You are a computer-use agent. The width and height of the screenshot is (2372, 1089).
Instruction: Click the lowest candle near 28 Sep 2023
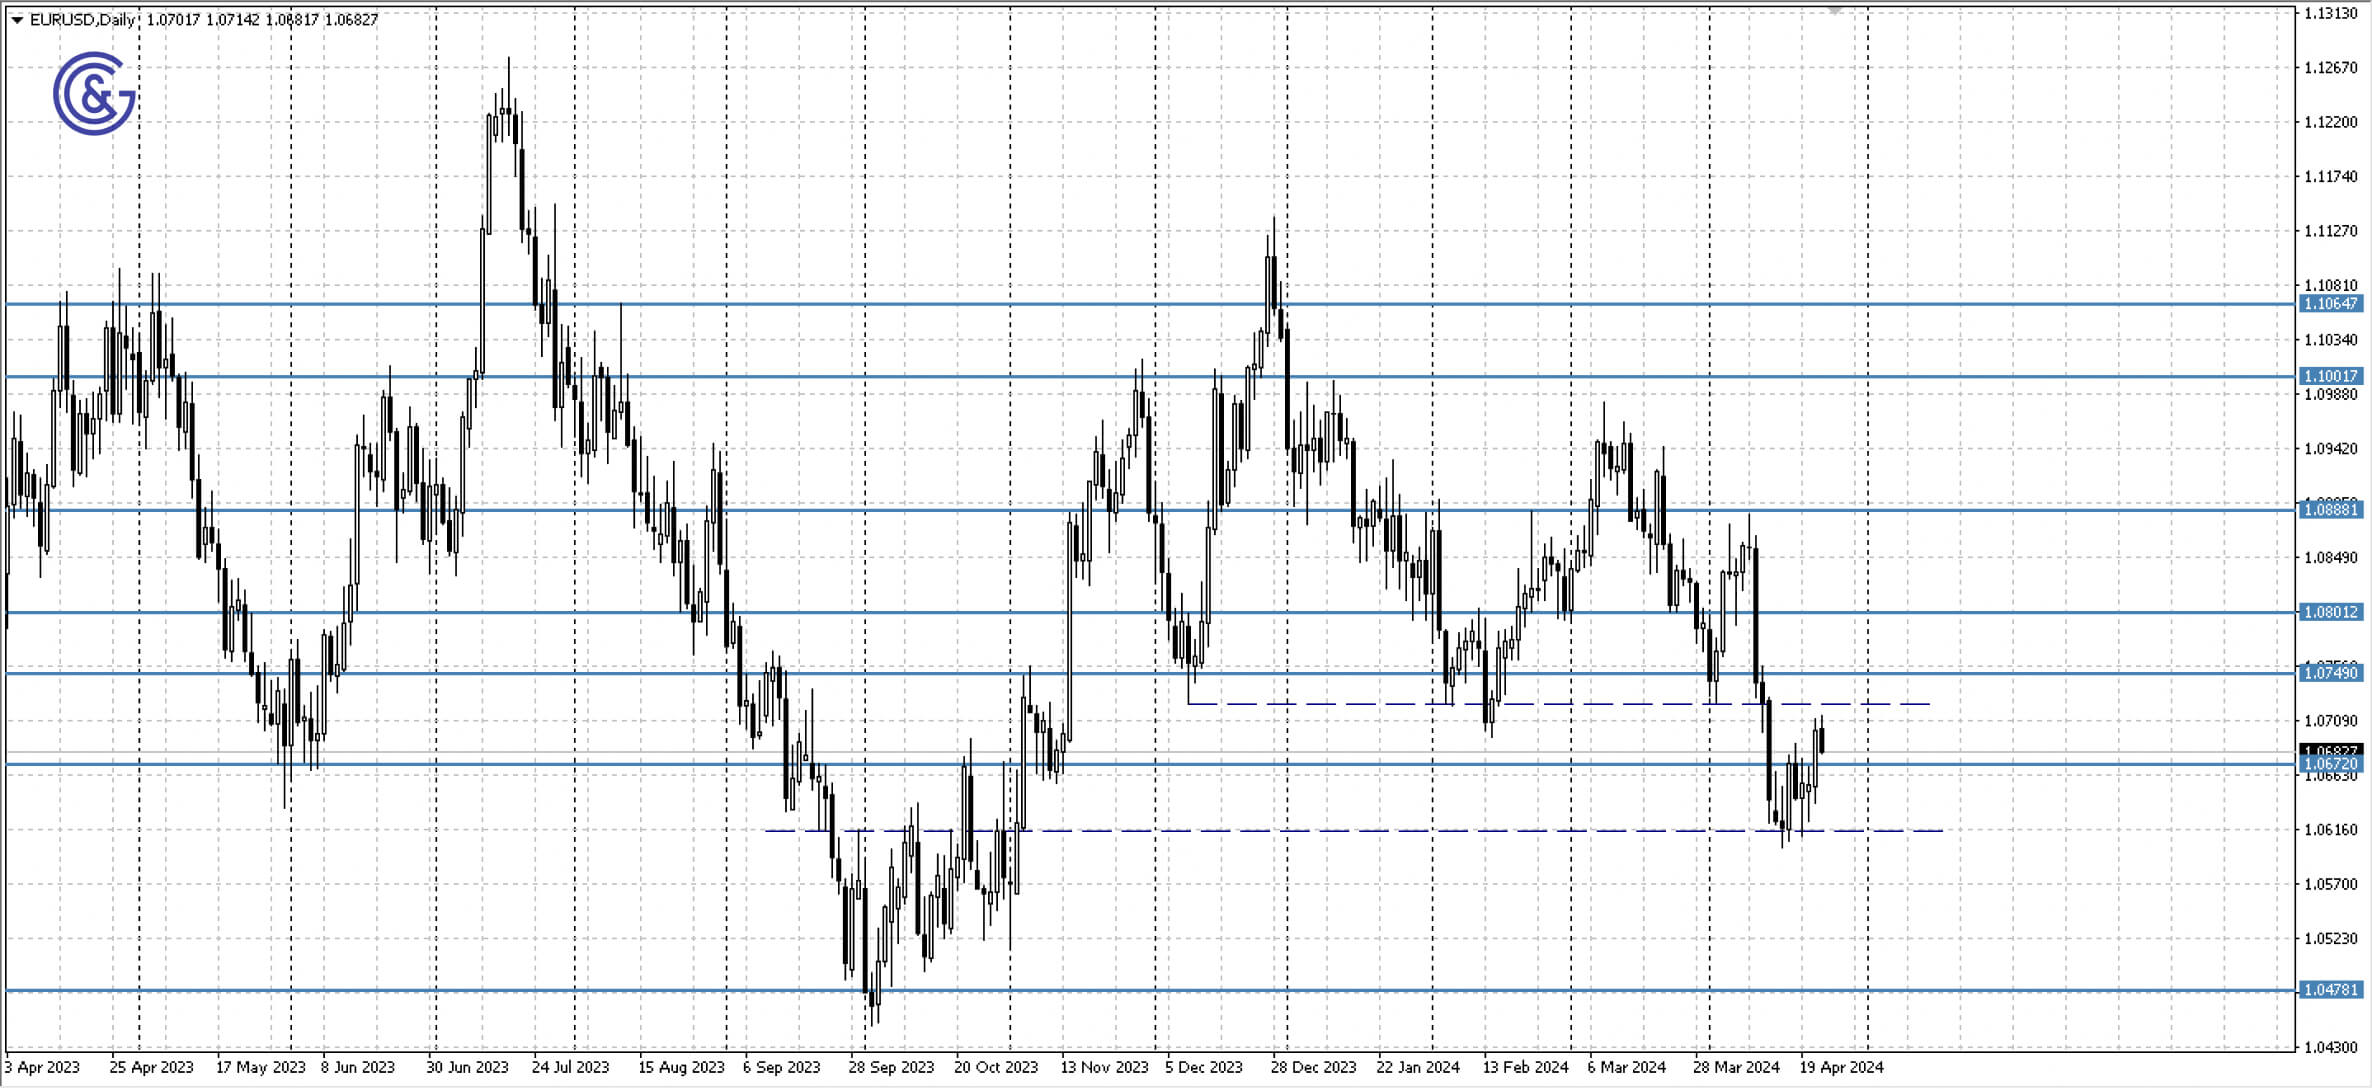(x=873, y=1000)
